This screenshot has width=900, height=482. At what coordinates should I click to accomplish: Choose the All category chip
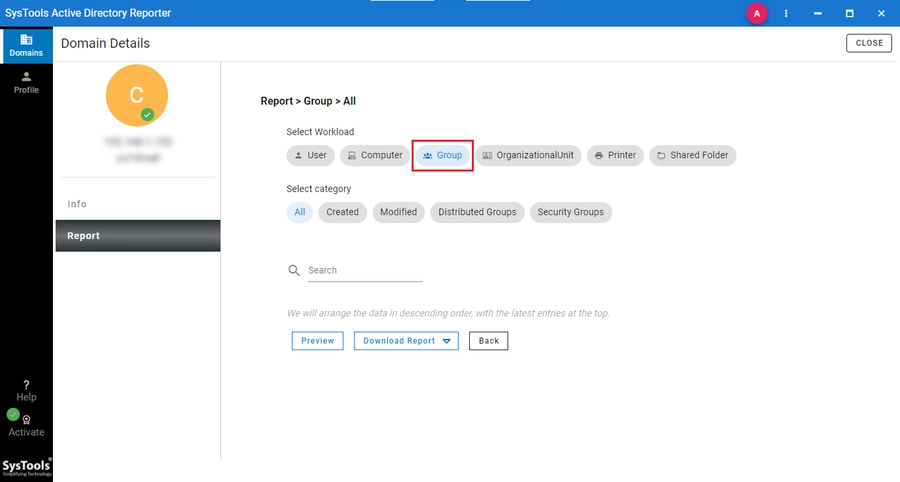tap(300, 212)
